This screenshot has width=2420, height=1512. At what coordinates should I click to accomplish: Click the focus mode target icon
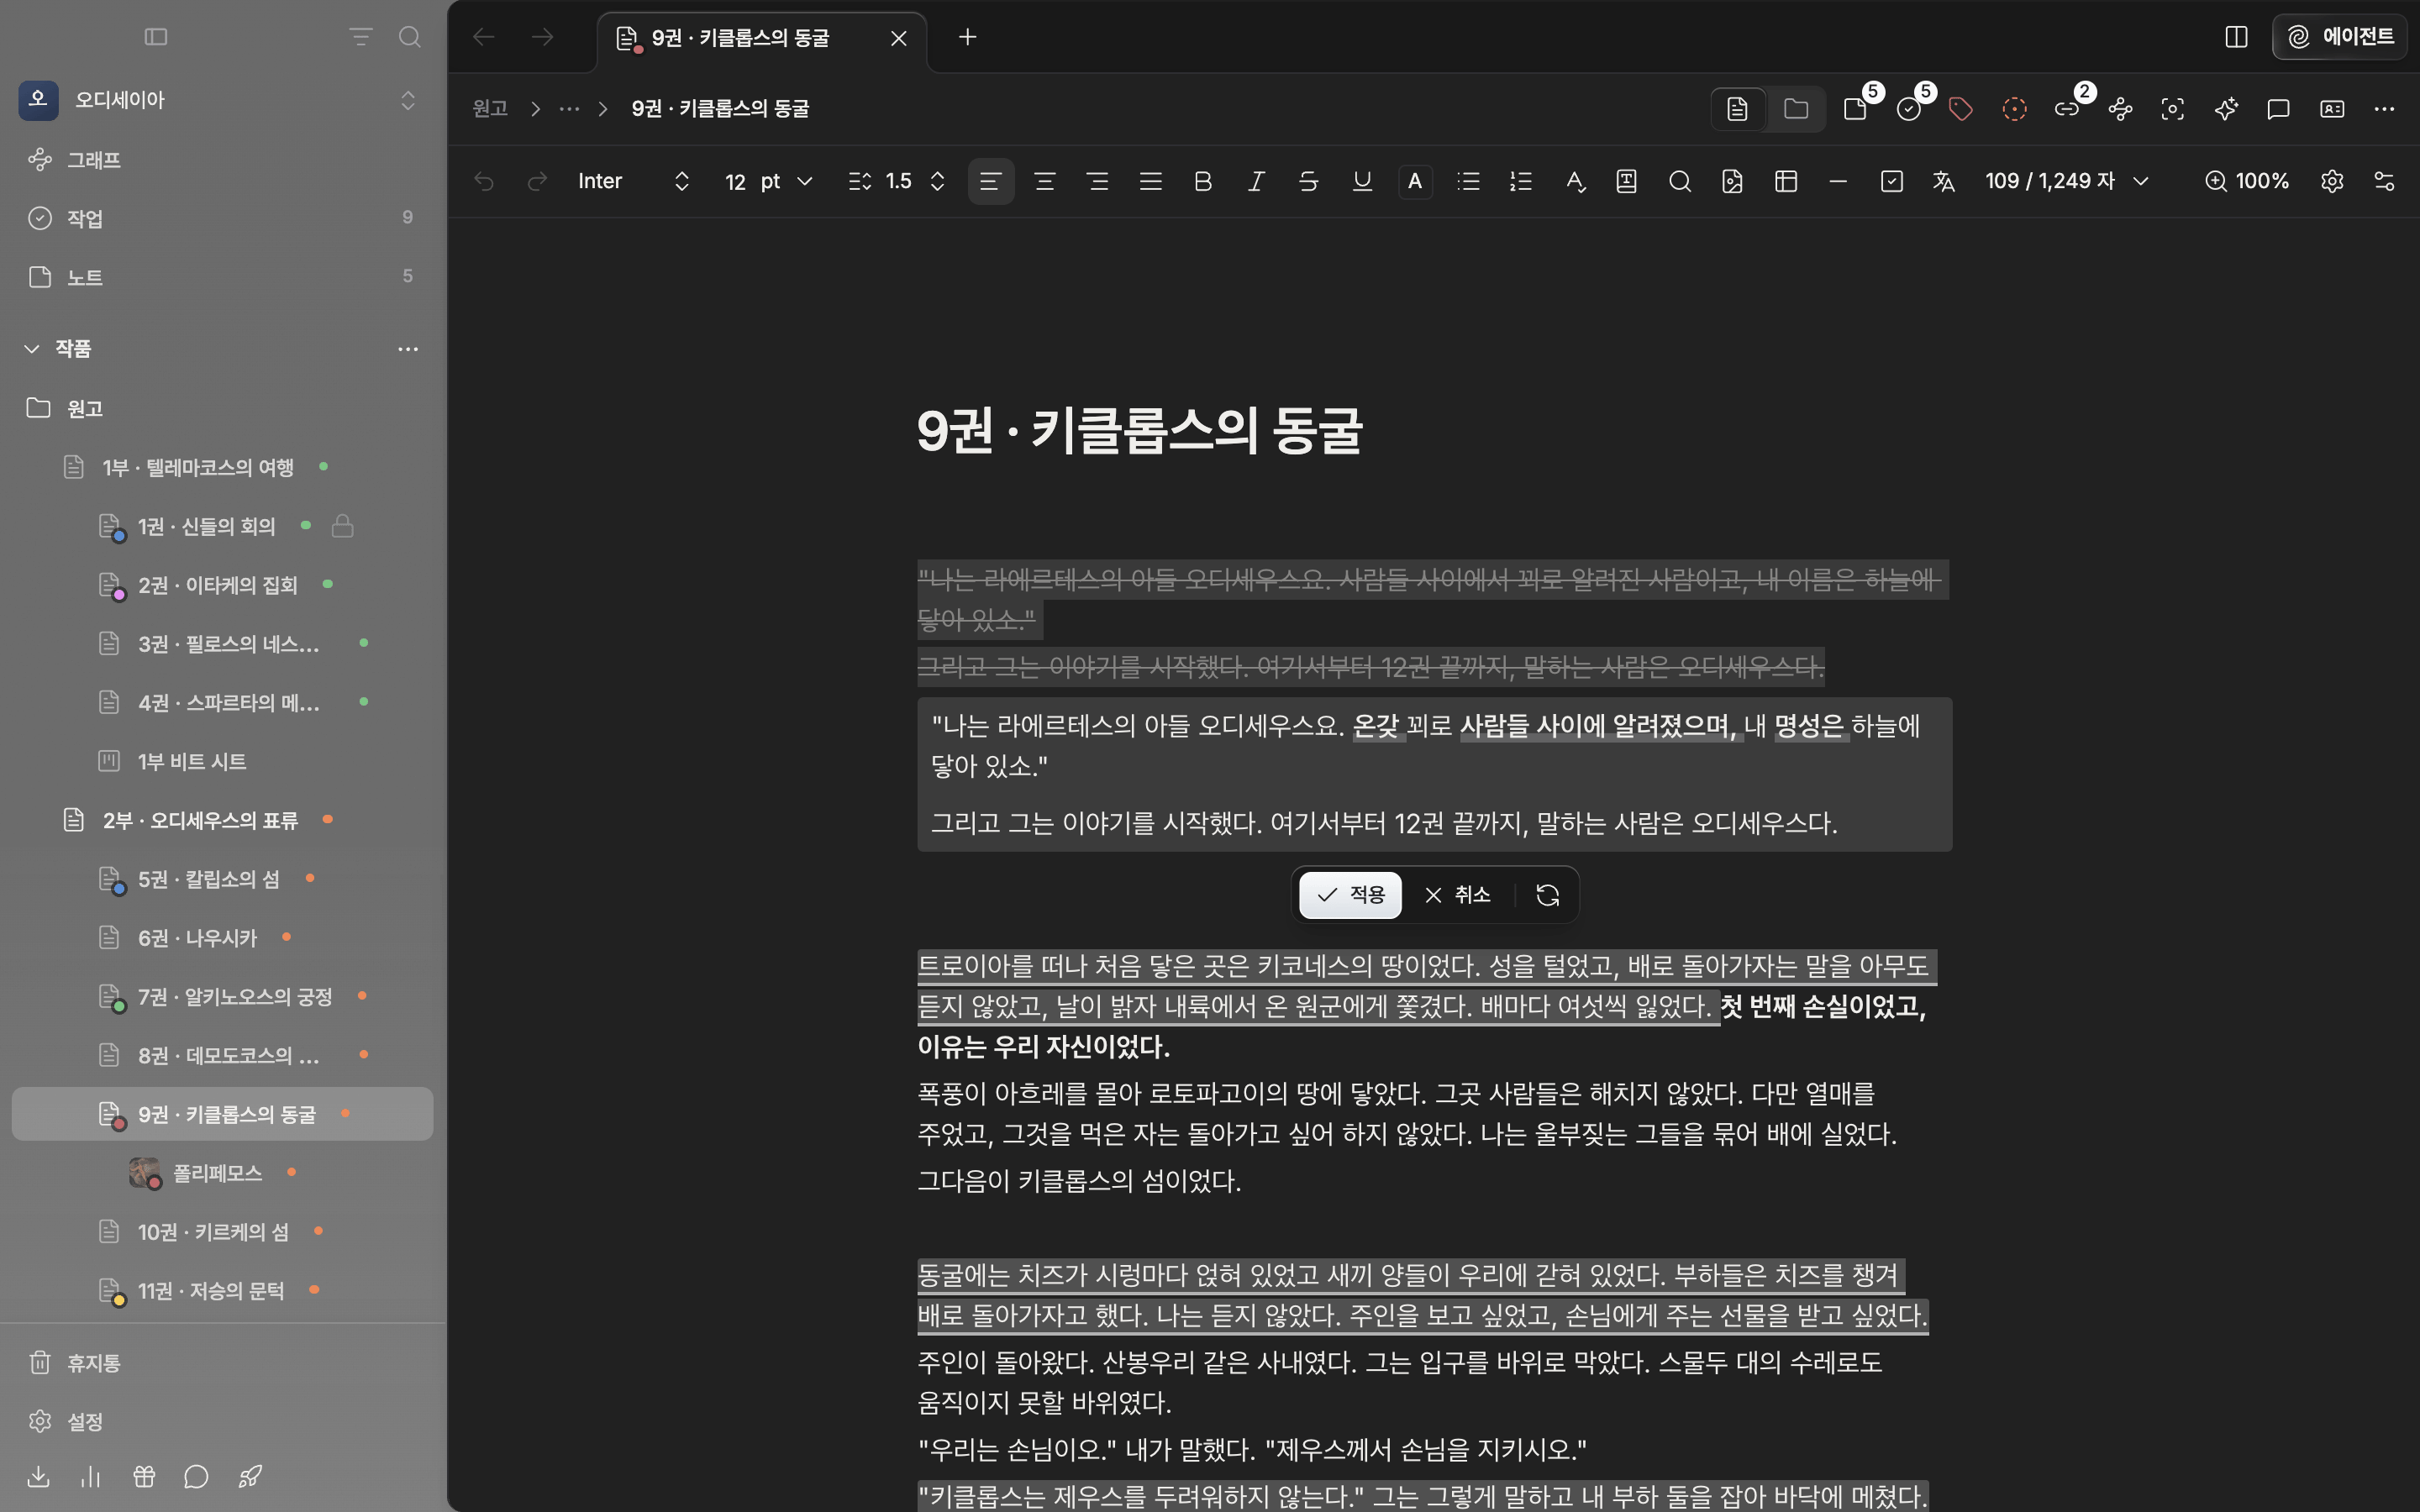pyautogui.click(x=2172, y=109)
